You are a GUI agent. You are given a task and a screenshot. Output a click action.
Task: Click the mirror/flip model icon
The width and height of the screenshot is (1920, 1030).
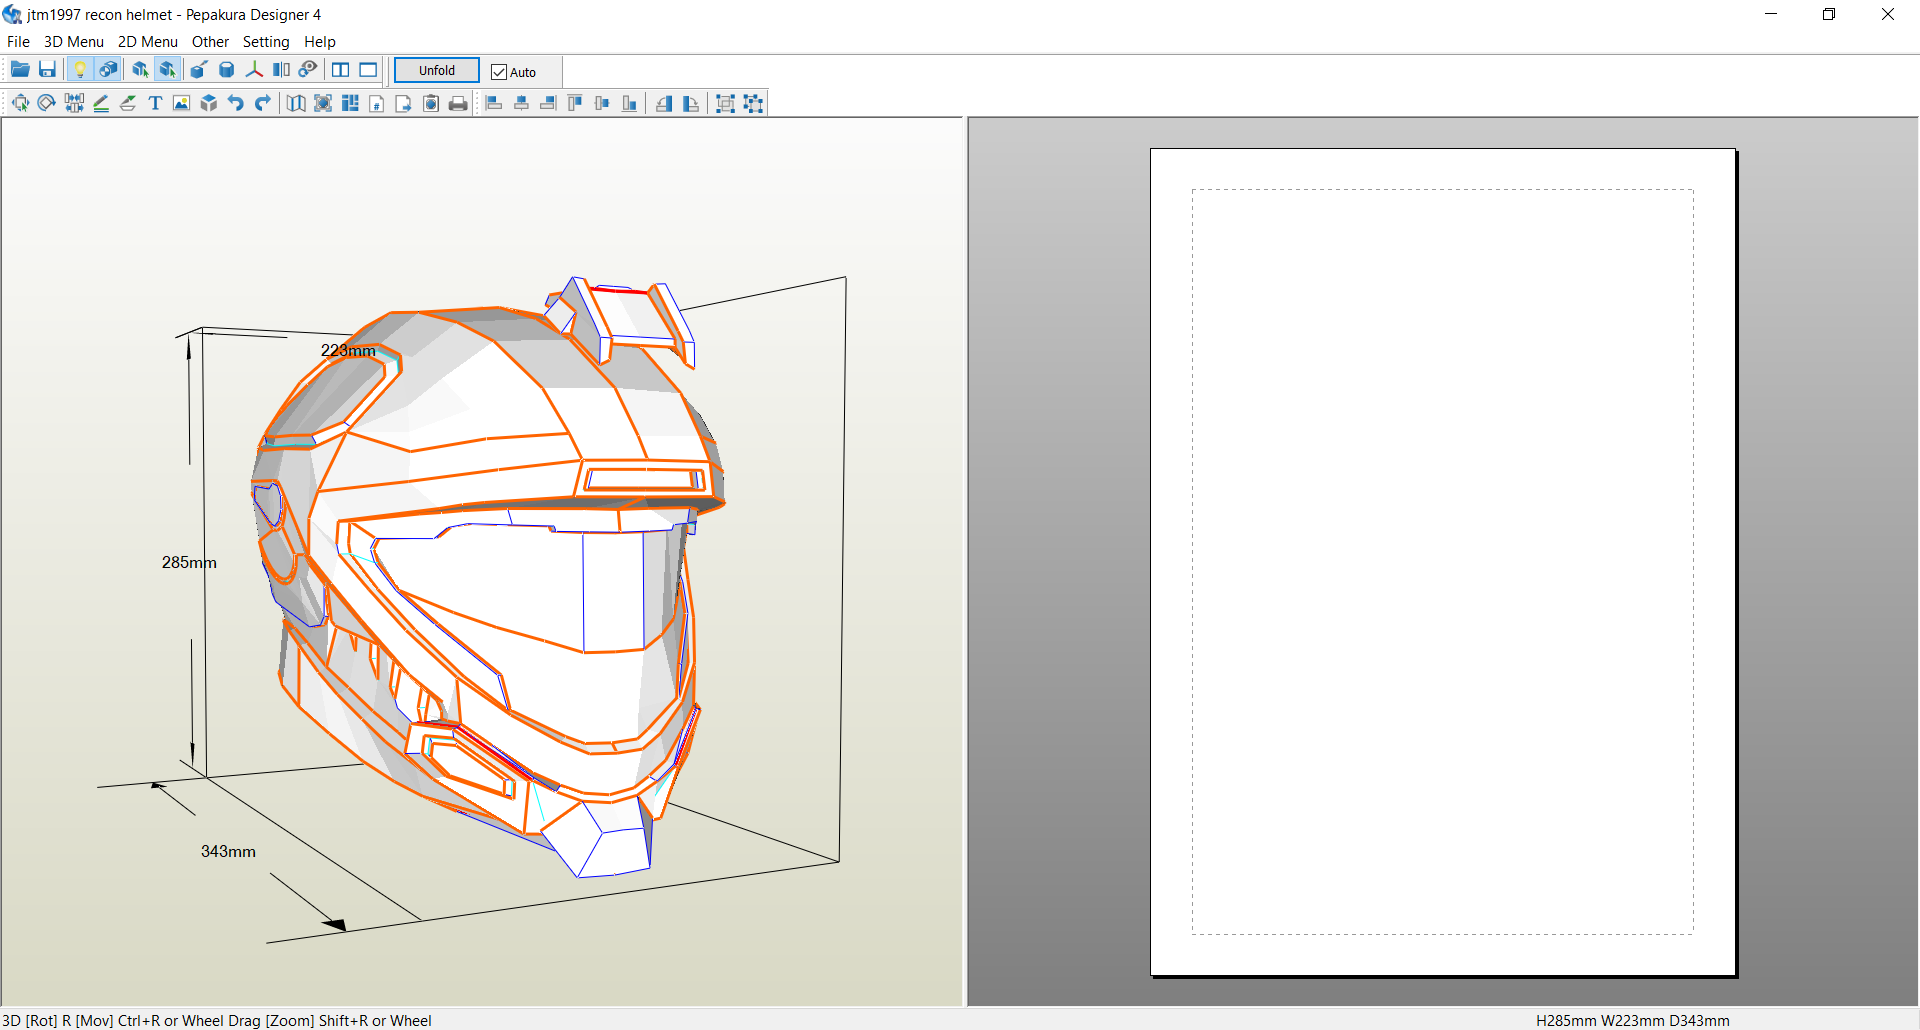point(281,70)
